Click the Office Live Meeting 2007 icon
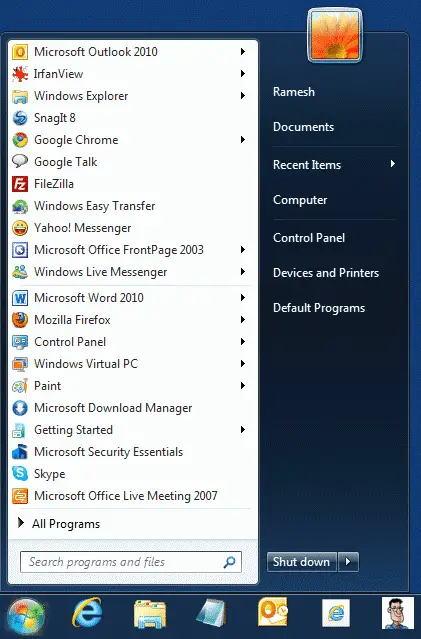 pyautogui.click(x=20, y=496)
